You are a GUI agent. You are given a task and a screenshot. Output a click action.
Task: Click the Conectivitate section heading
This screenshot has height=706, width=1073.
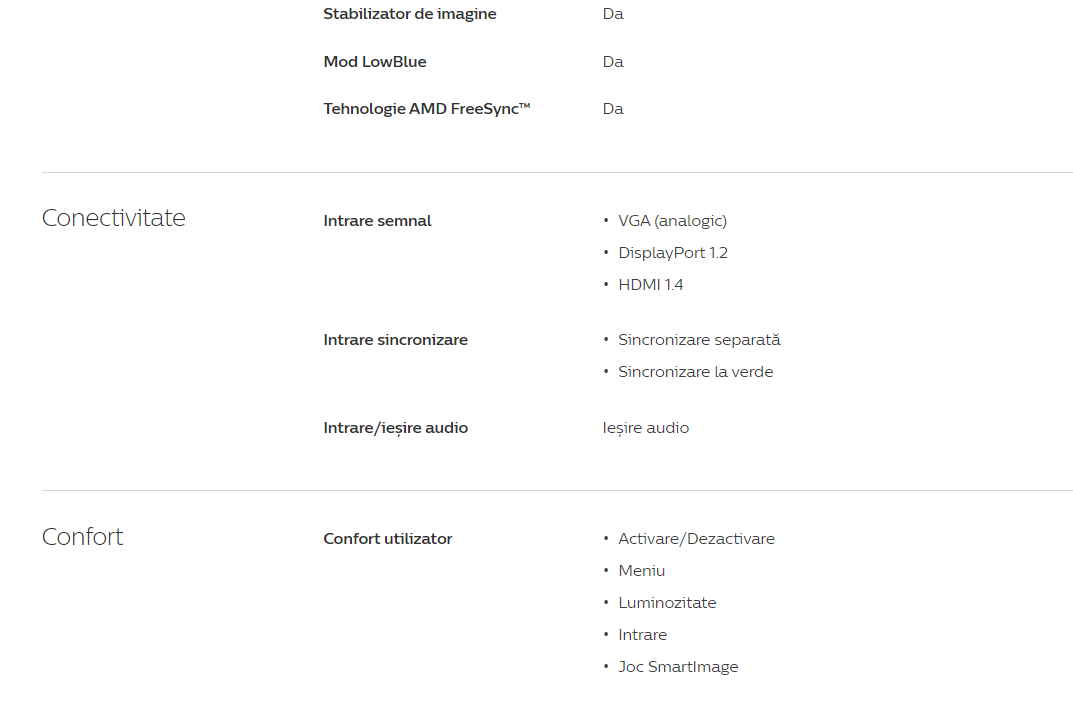[x=113, y=218]
